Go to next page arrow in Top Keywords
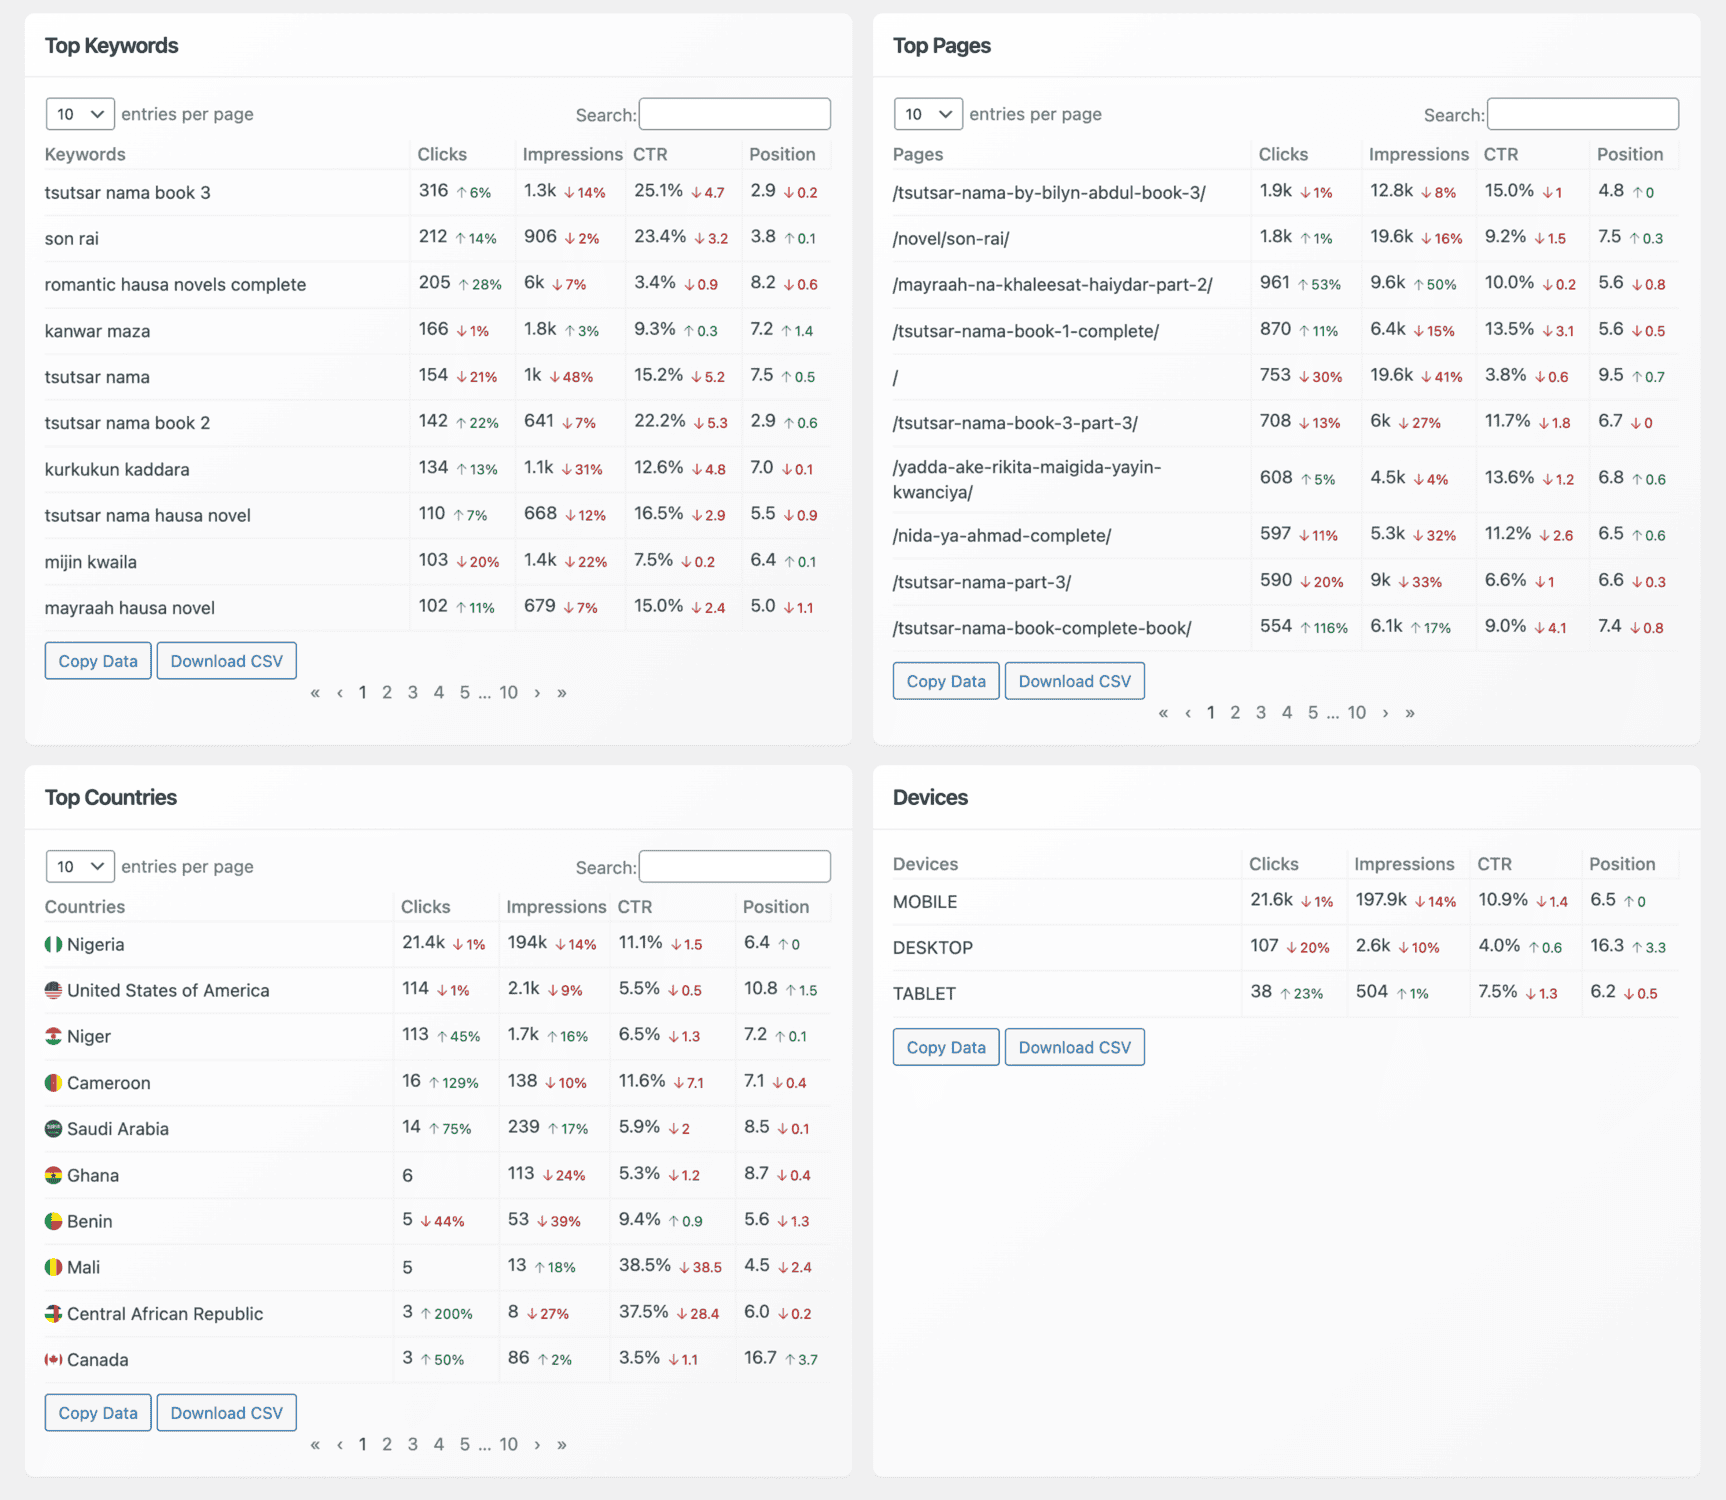Viewport: 1726px width, 1500px height. pos(537,692)
